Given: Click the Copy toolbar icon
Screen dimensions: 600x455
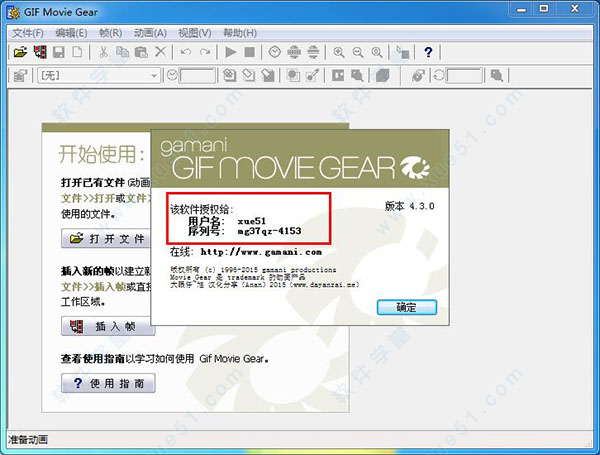Looking at the screenshot, I should [122, 52].
